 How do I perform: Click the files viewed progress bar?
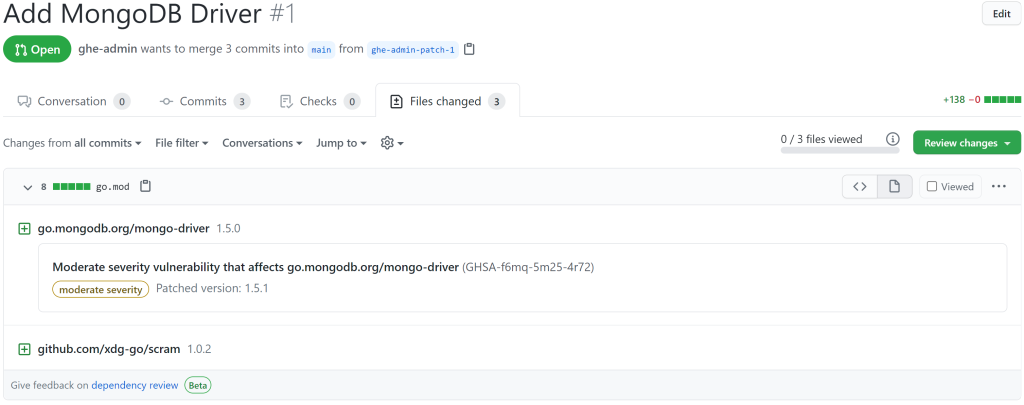[839, 150]
